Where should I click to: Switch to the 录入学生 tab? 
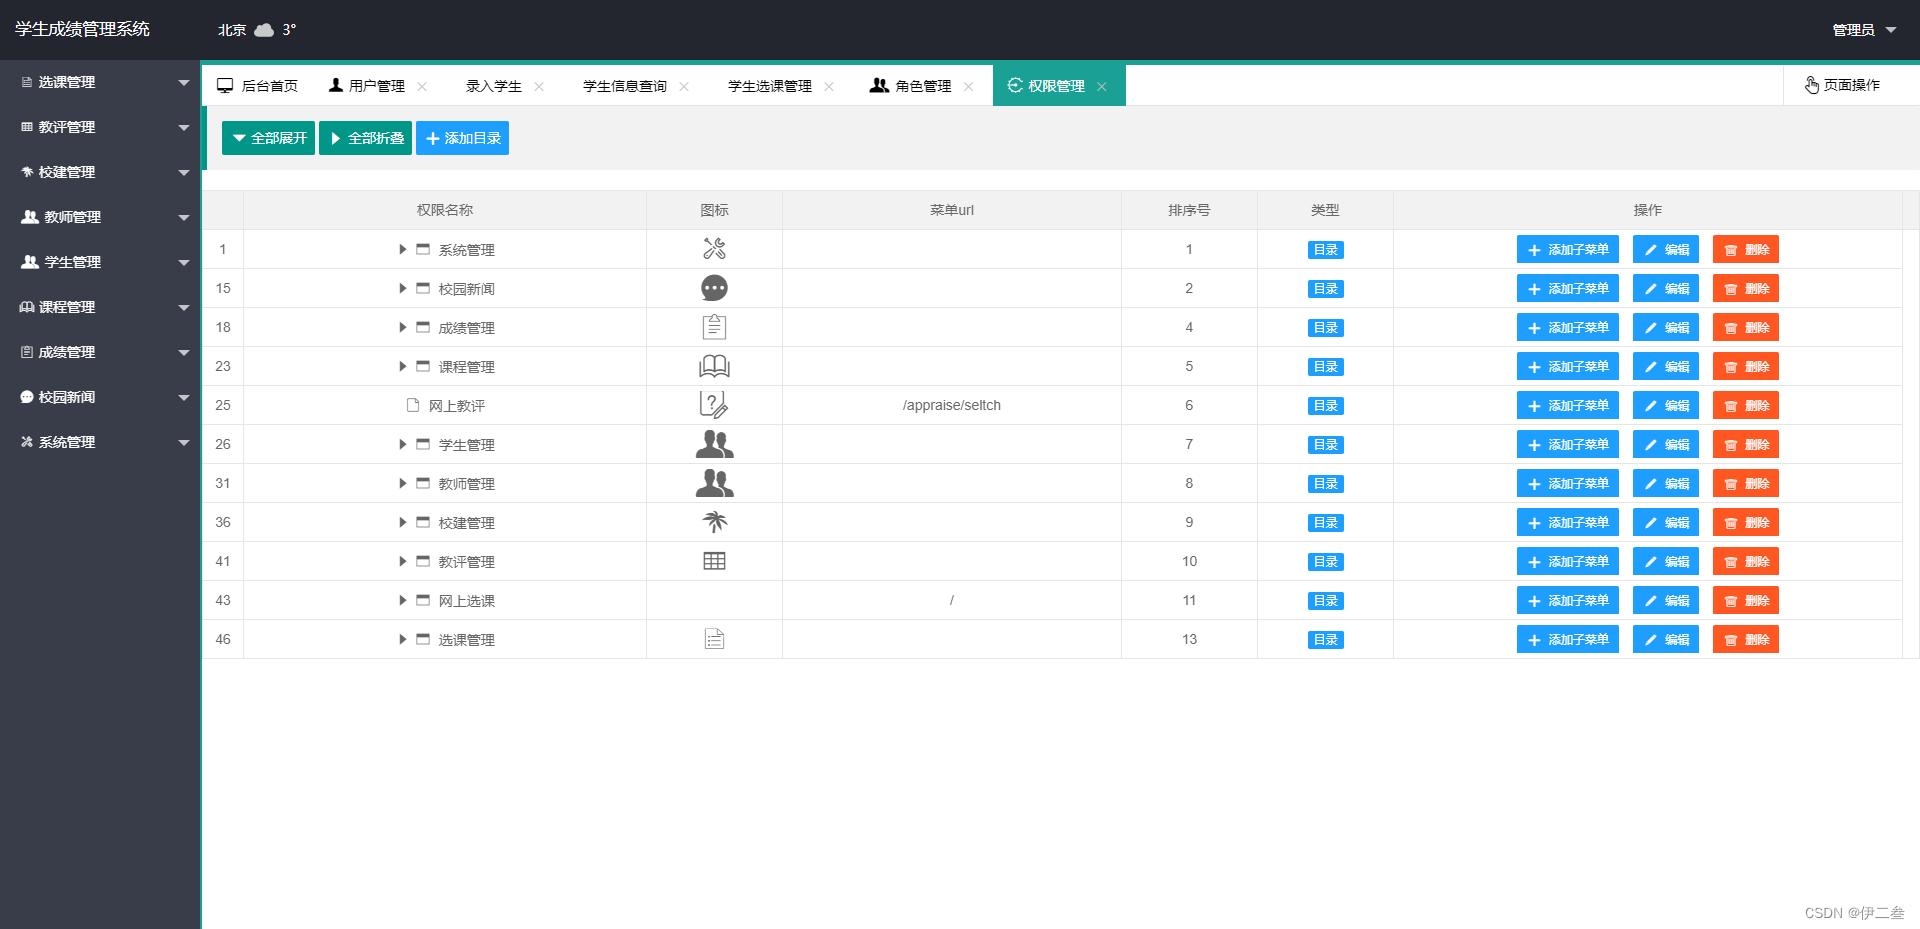click(494, 86)
